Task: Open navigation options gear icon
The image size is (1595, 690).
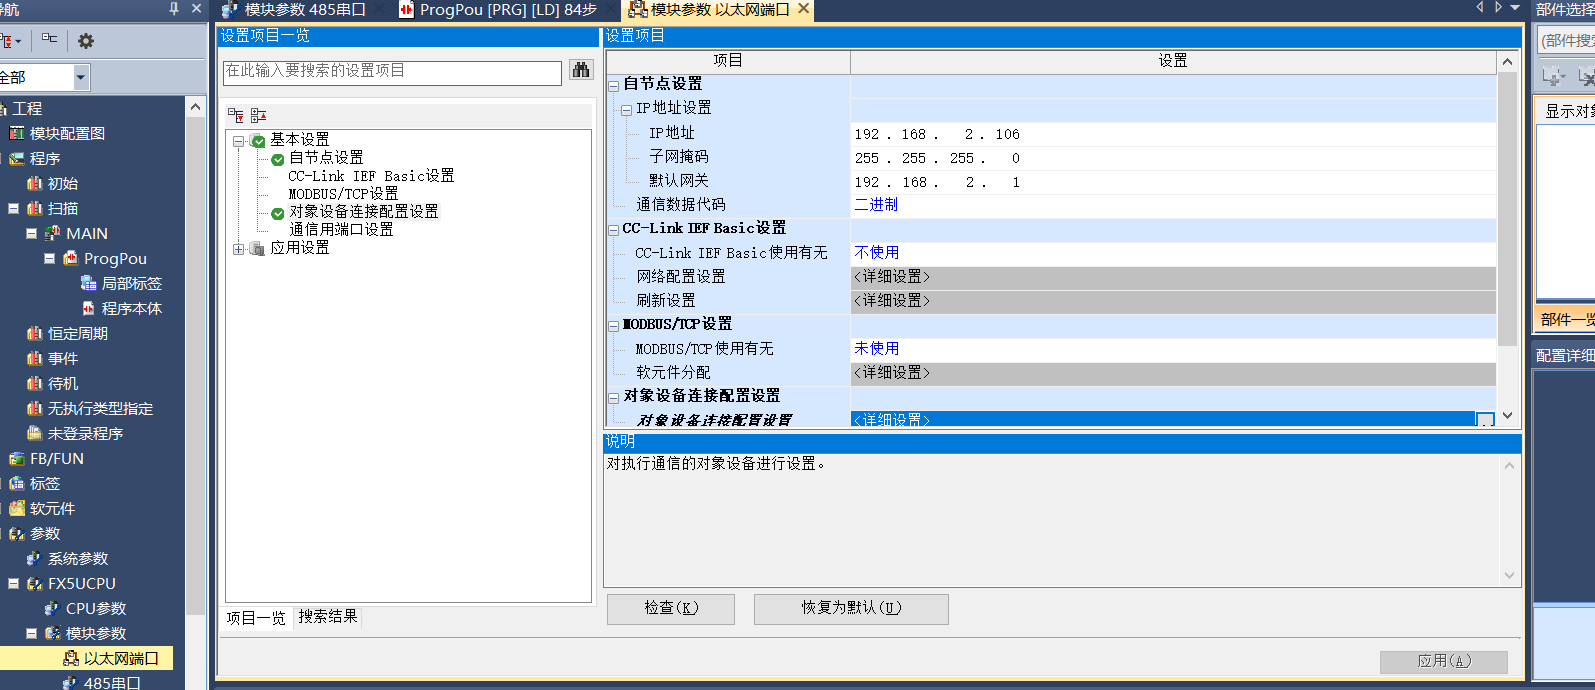Action: (86, 41)
